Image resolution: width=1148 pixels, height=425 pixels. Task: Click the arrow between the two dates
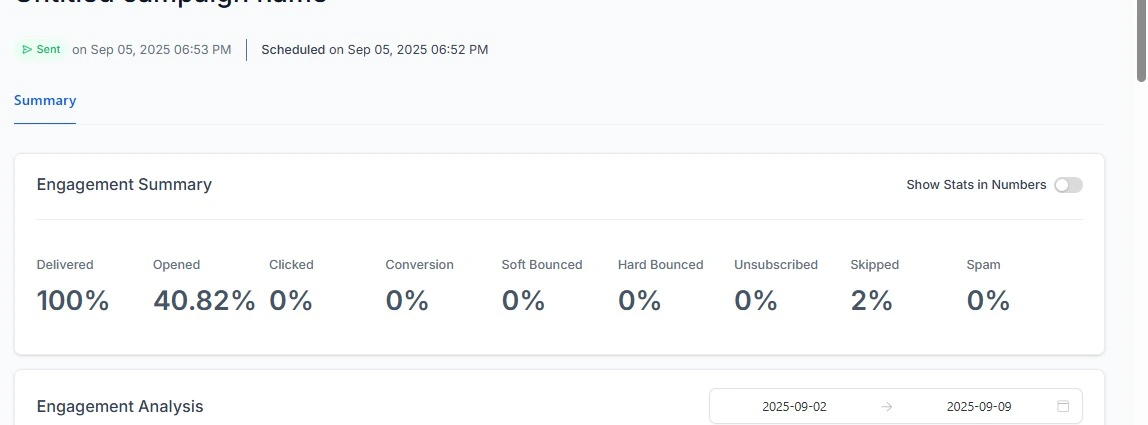887,406
